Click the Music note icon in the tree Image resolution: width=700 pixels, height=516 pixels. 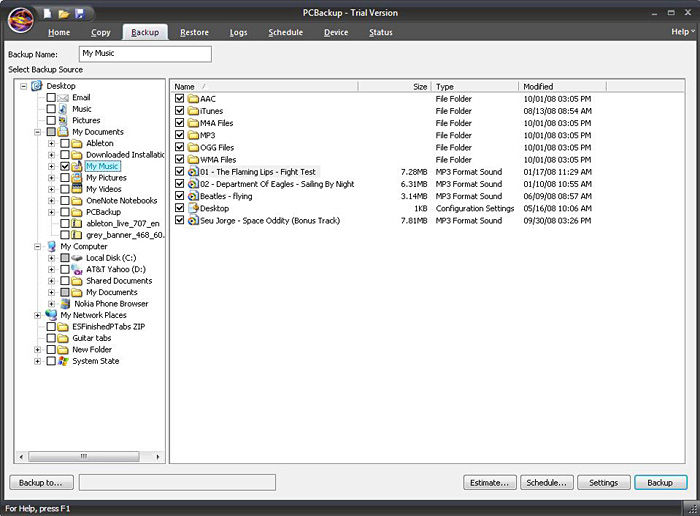click(x=63, y=109)
